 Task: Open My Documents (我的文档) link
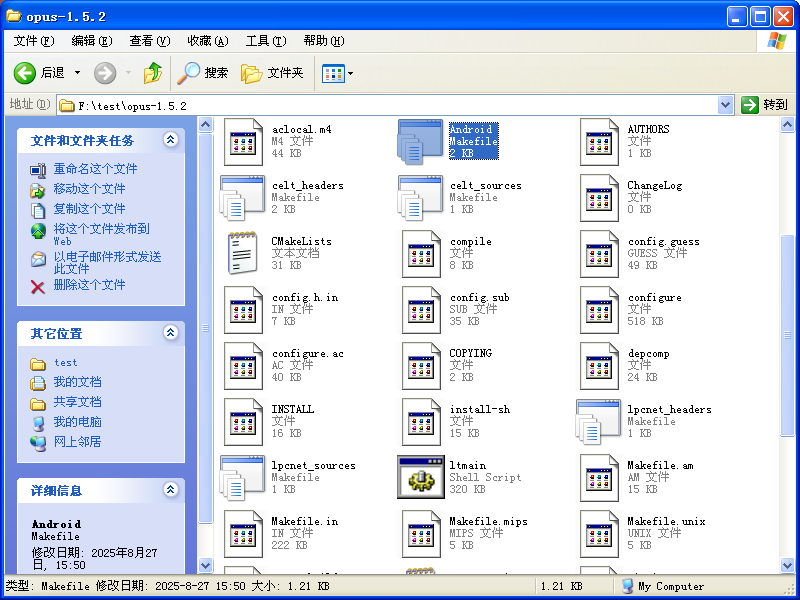pos(78,382)
